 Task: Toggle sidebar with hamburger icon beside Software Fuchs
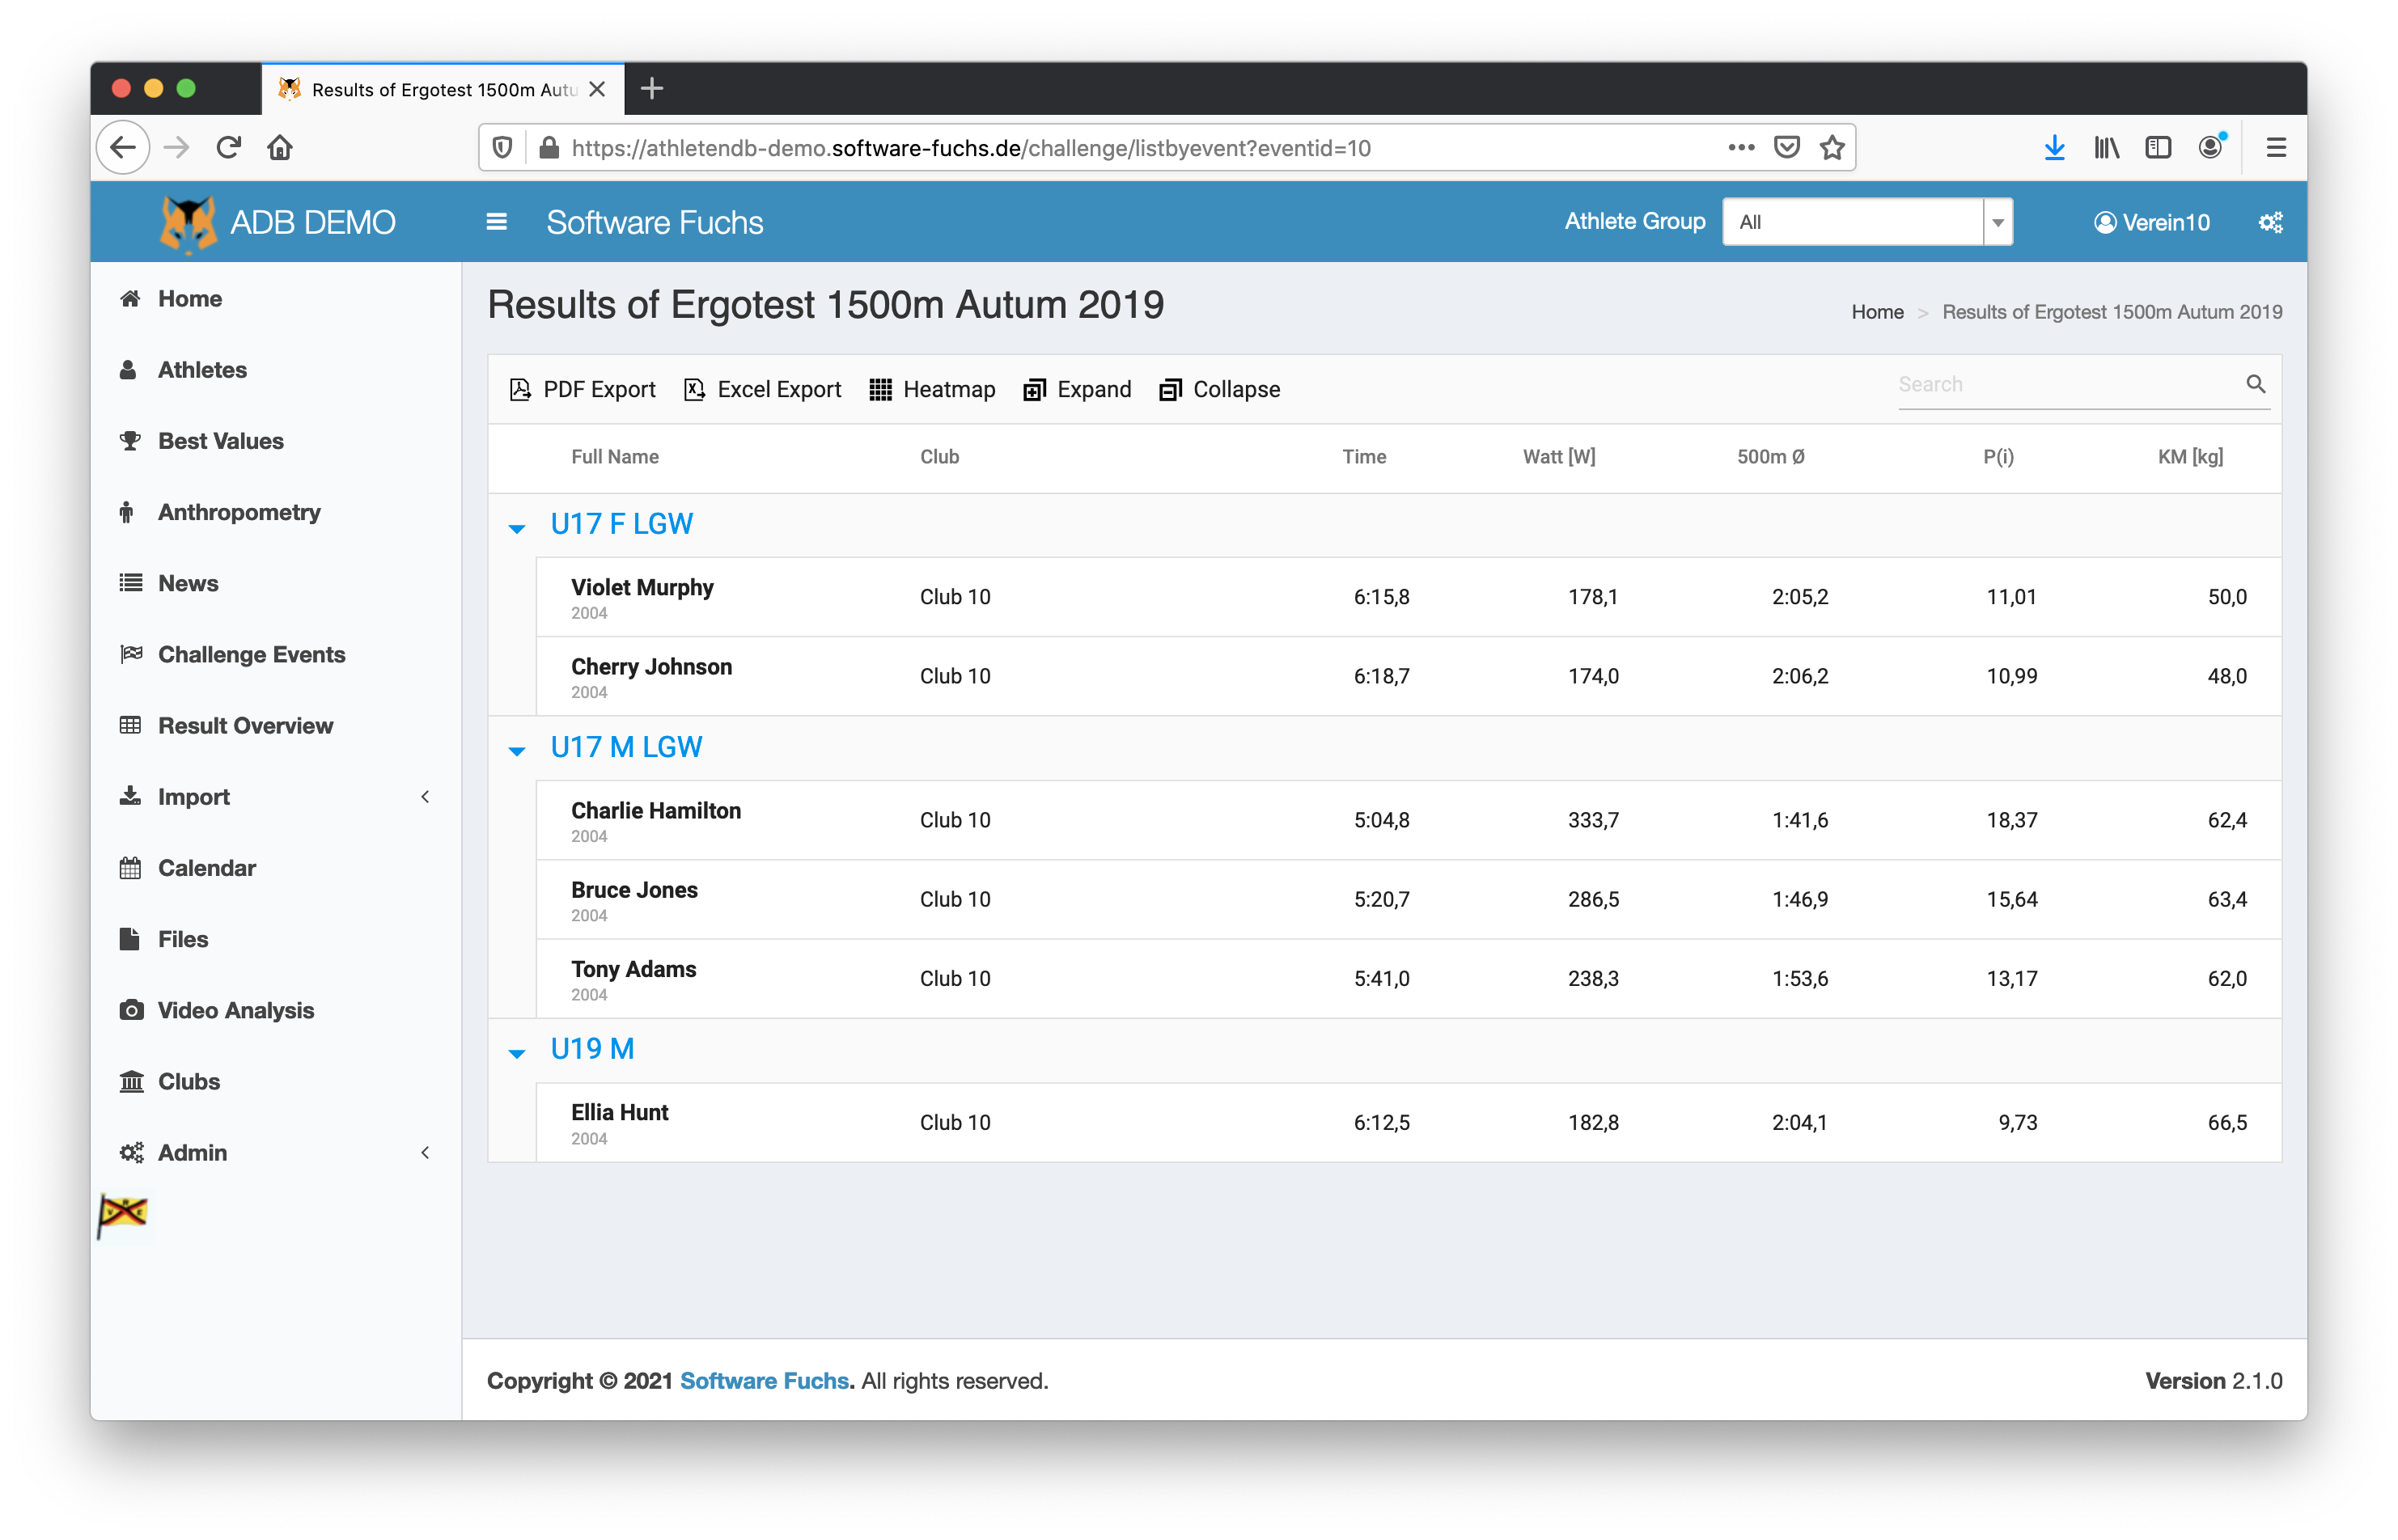point(496,222)
